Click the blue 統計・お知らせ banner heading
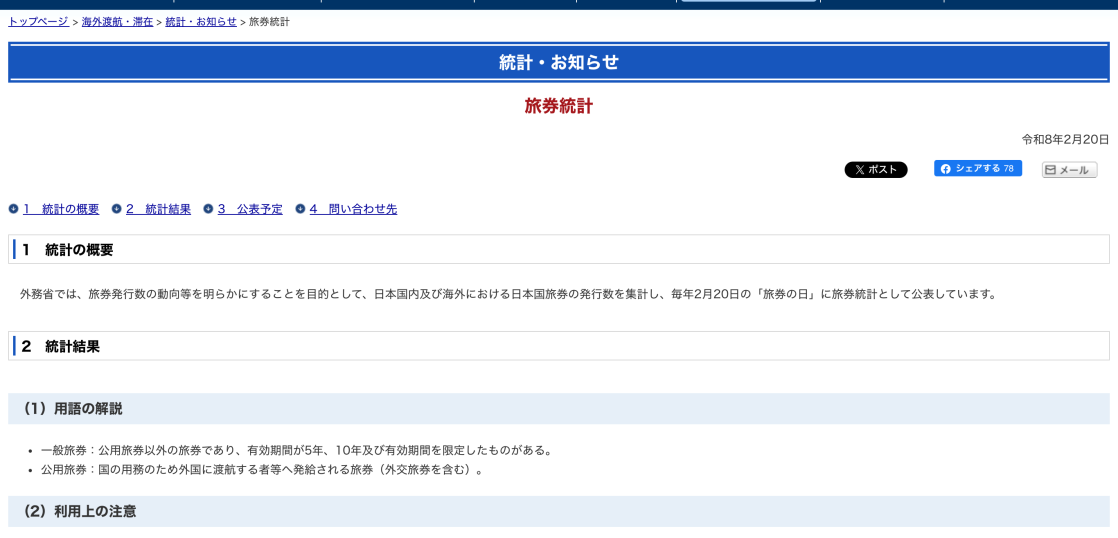The height and width of the screenshot is (538, 1118). coord(558,62)
